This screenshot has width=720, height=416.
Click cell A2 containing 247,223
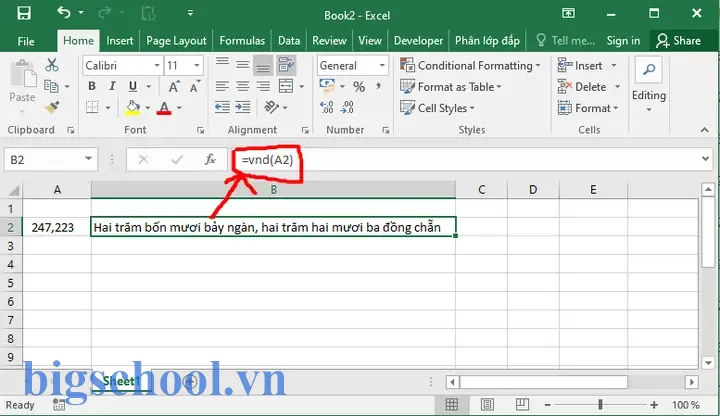click(x=57, y=227)
